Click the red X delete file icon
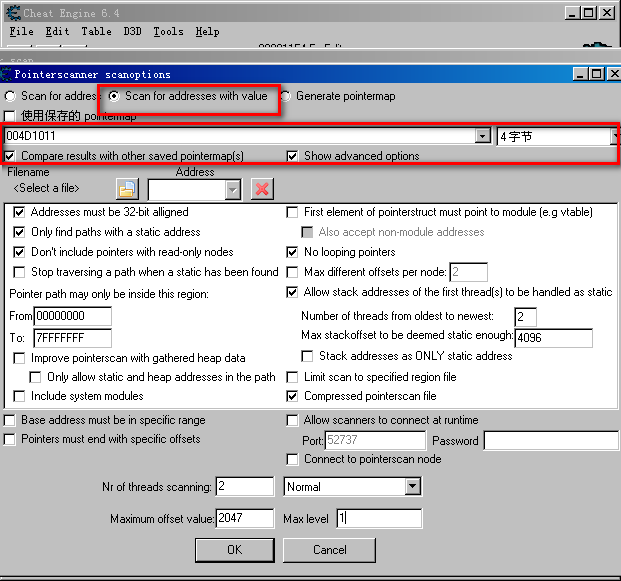Screen dimensions: 621x581 click(x=262, y=189)
